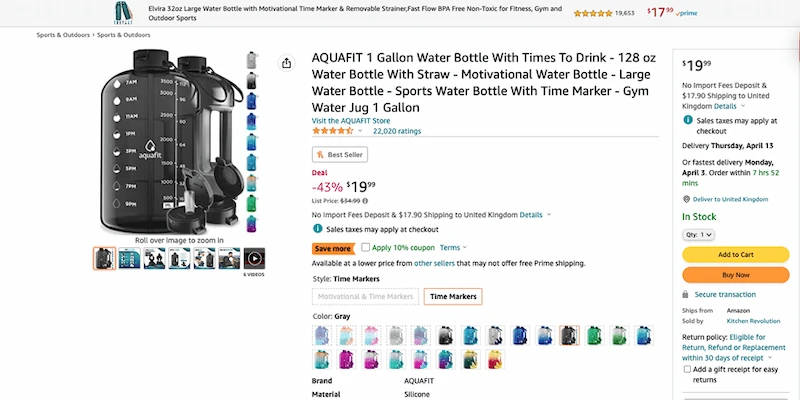Click the Best Seller badge

coord(340,155)
